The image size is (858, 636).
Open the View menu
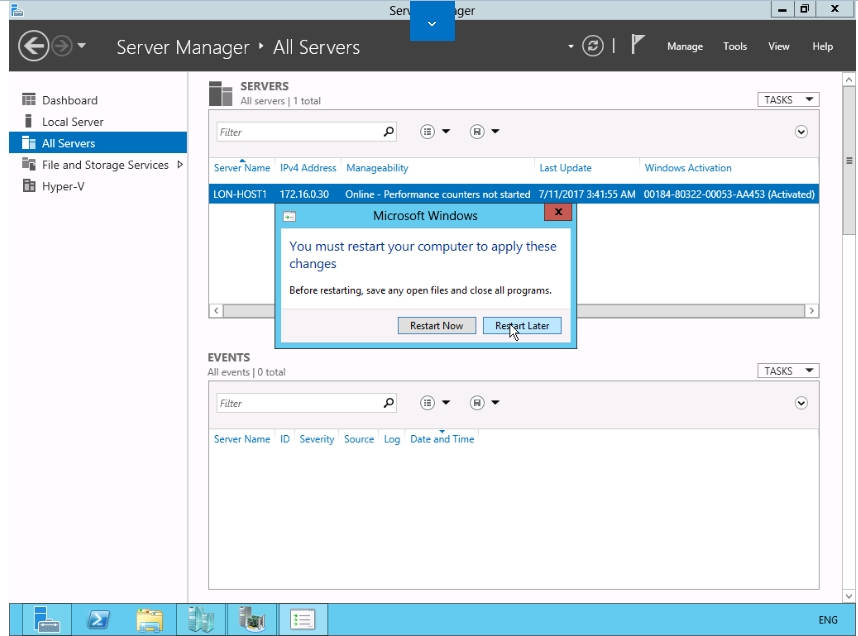[x=779, y=47]
